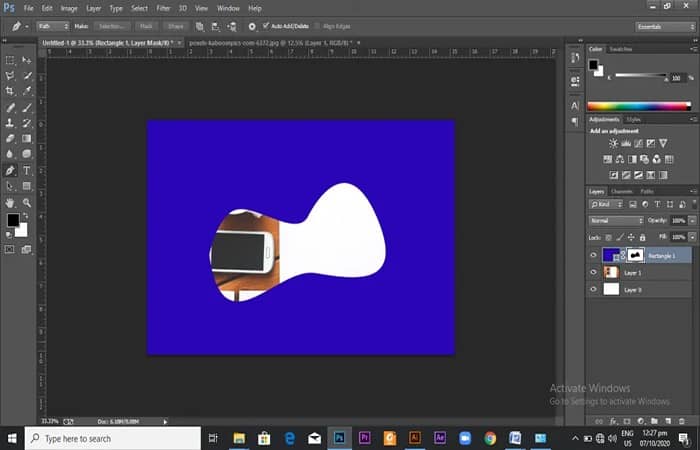Click the Path alignment icon in options bar

coord(216,26)
